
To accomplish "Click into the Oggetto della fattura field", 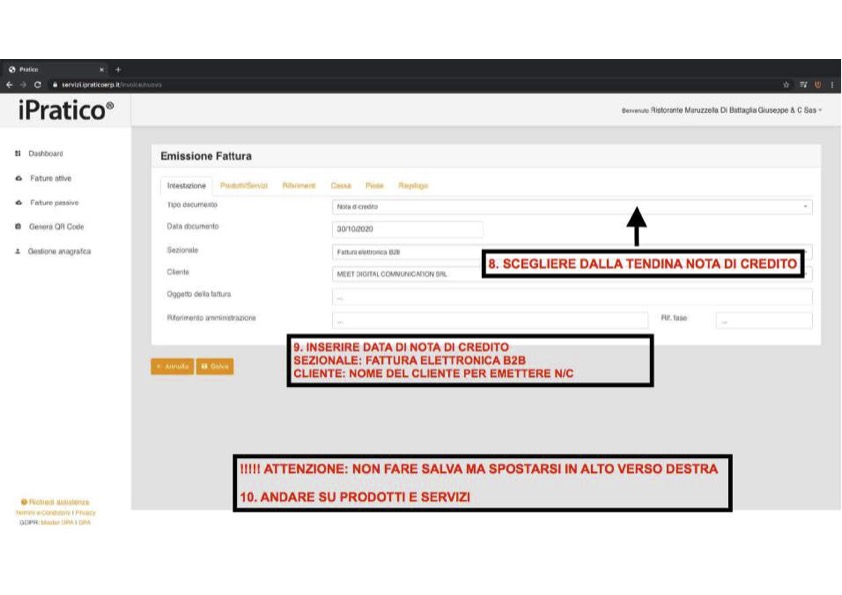I will 571,296.
